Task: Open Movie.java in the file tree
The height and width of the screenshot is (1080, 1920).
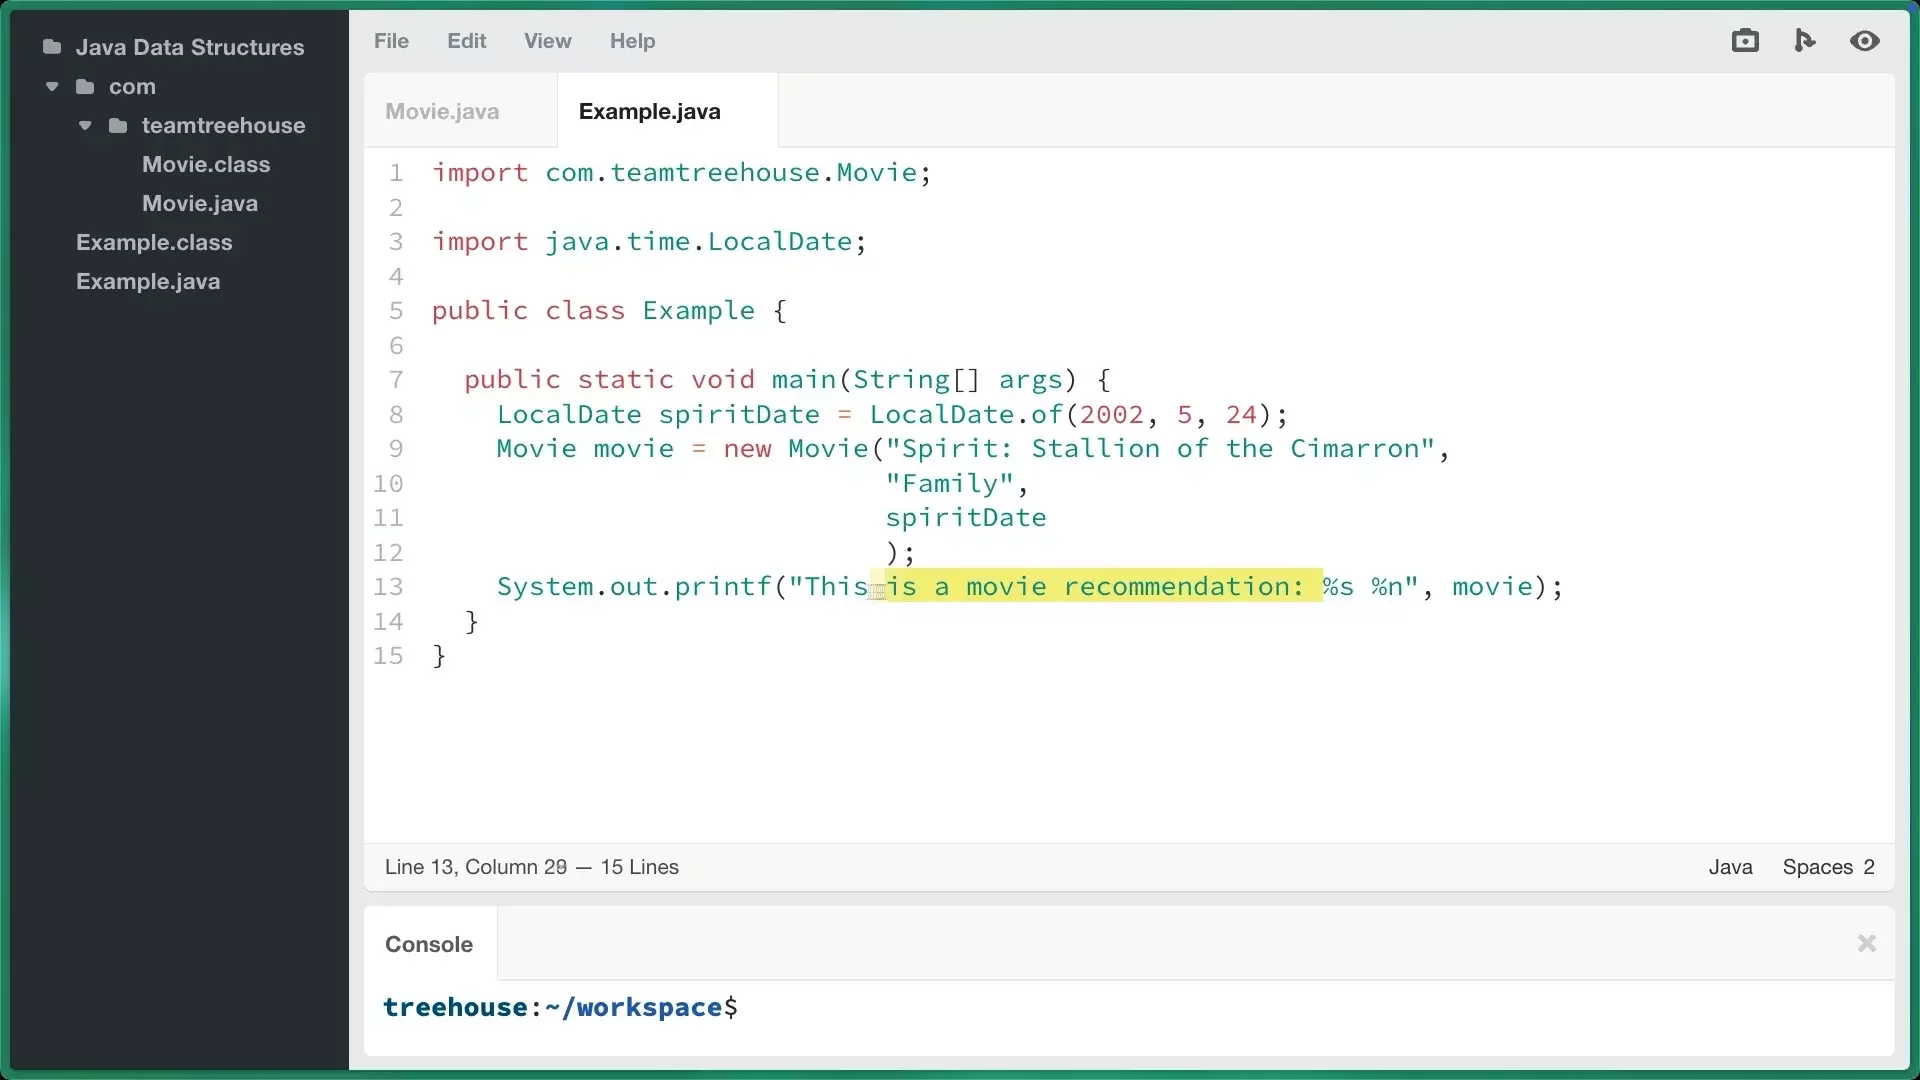Action: click(200, 203)
